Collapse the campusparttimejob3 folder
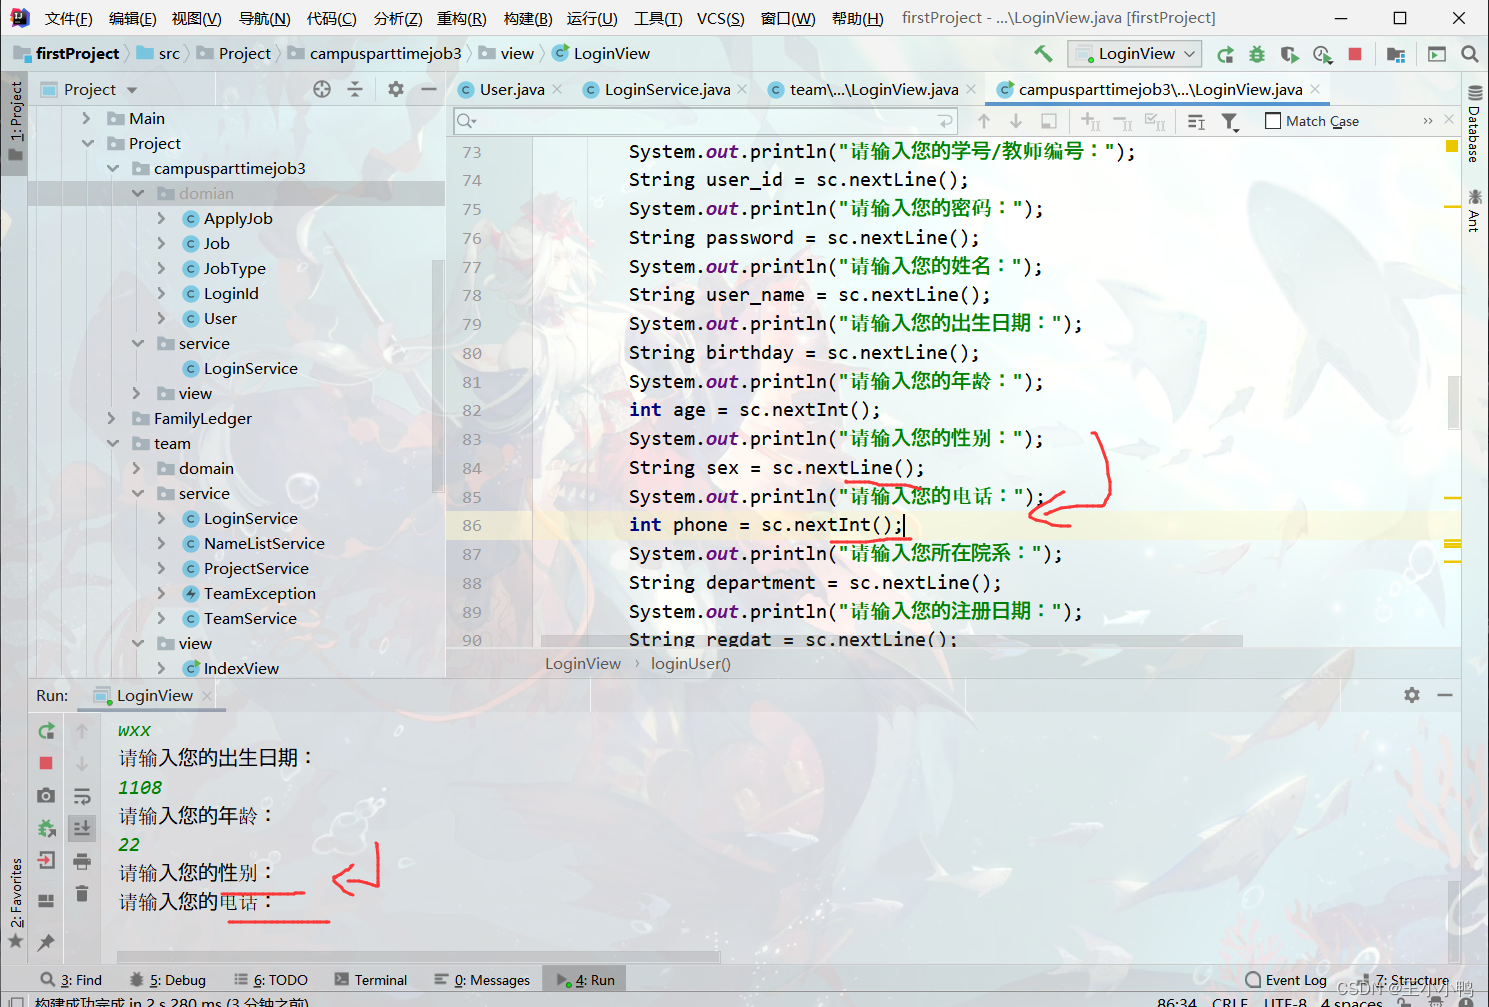 [x=112, y=168]
